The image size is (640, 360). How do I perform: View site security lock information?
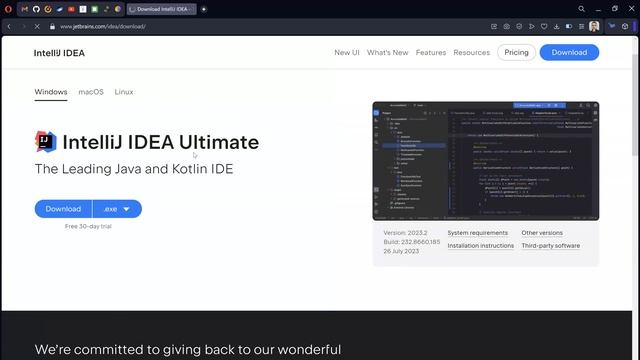tap(52, 27)
